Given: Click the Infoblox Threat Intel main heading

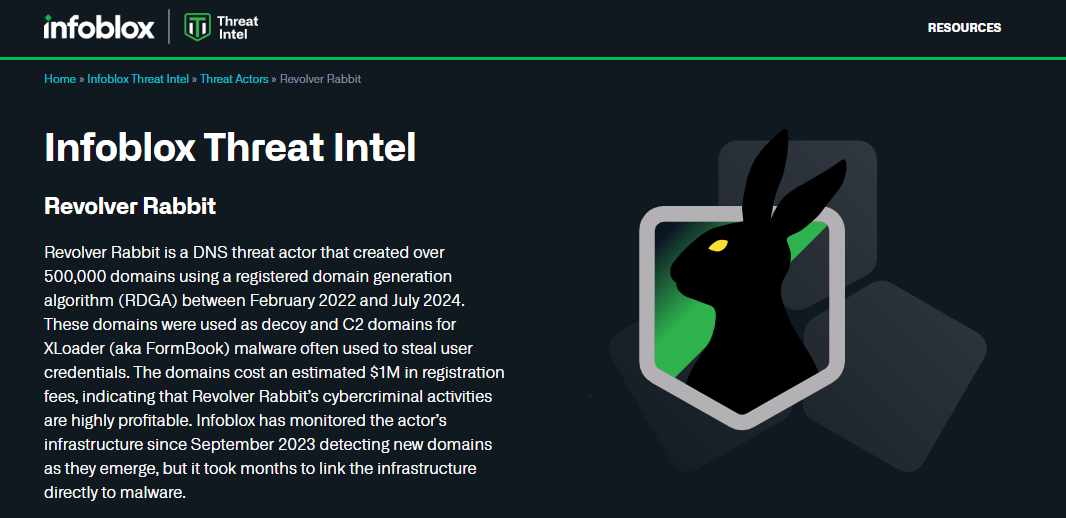Looking at the screenshot, I should (230, 147).
